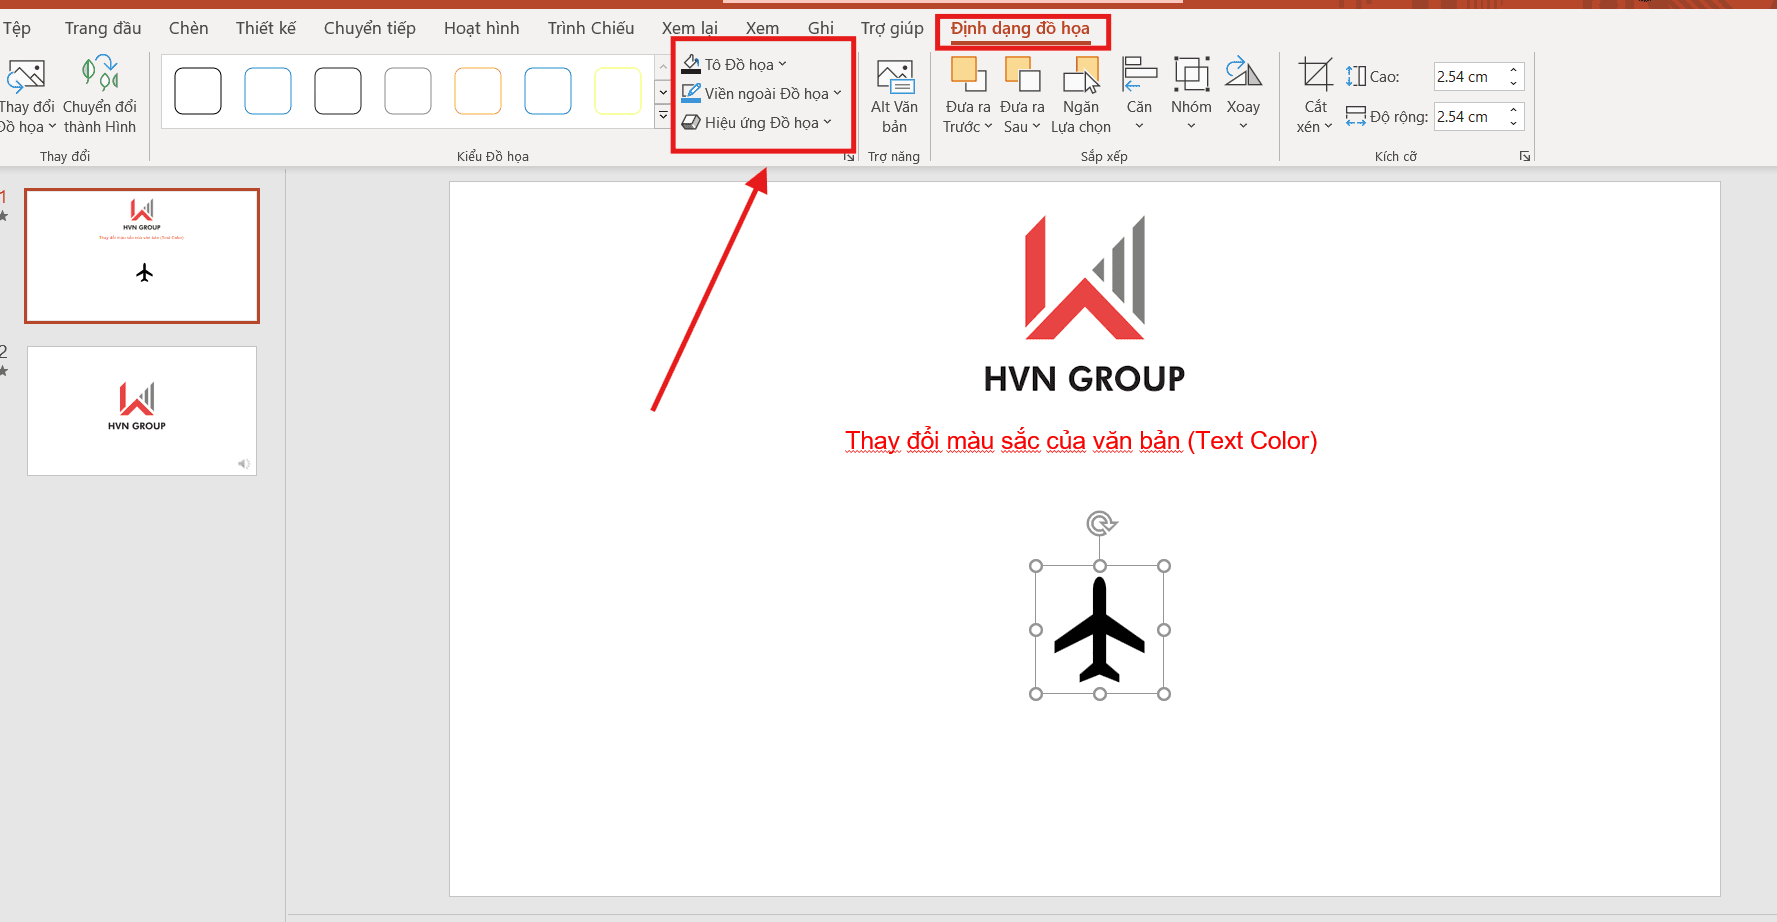Open the Kích cỡ dialog launcher

tap(1524, 156)
